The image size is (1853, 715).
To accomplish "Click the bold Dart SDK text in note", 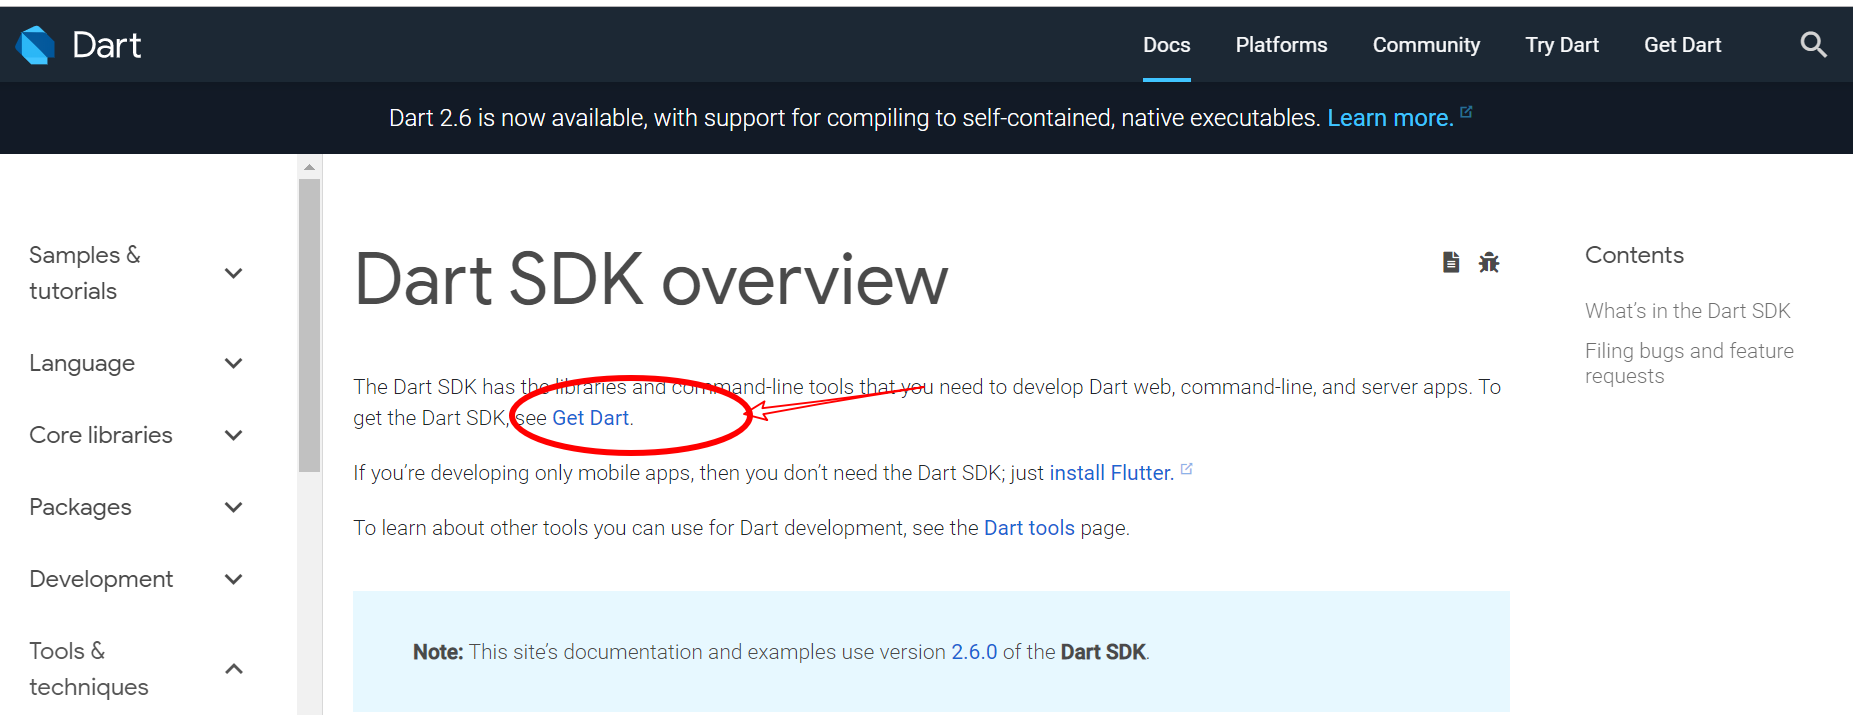I will click(1103, 652).
